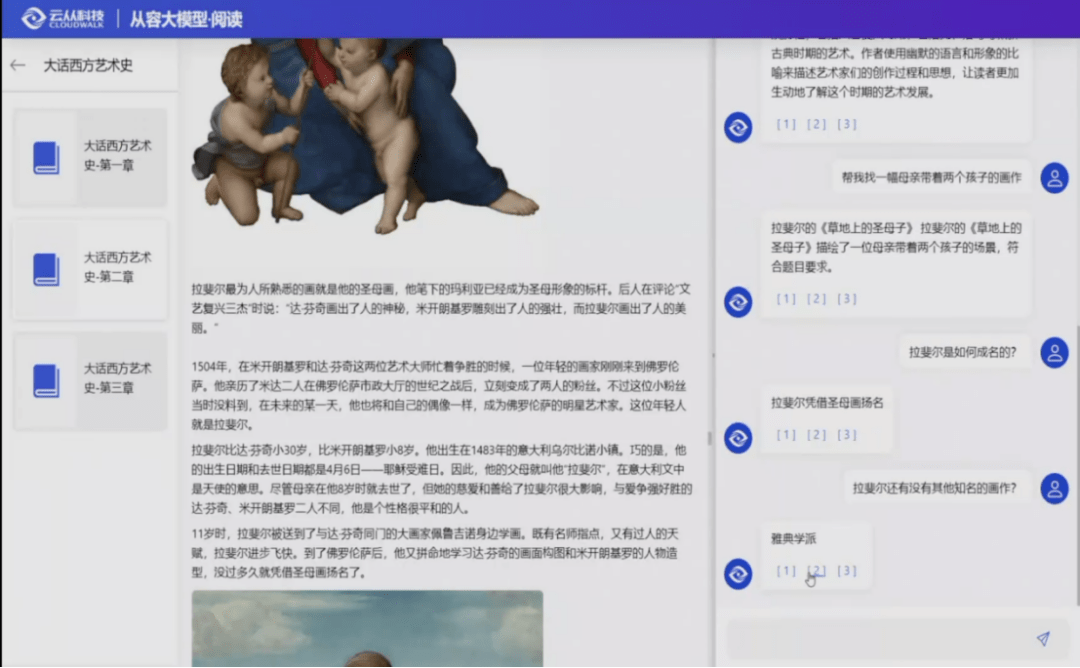
Task: Open citation [1] under the 雅典学派 answer
Action: click(x=785, y=573)
